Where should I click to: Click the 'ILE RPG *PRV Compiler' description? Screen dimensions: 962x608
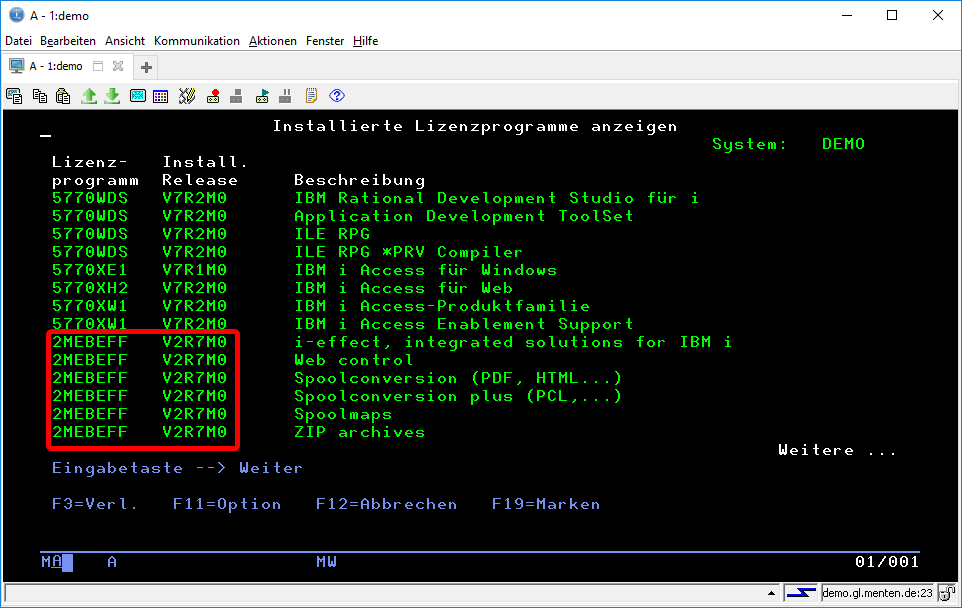(409, 252)
